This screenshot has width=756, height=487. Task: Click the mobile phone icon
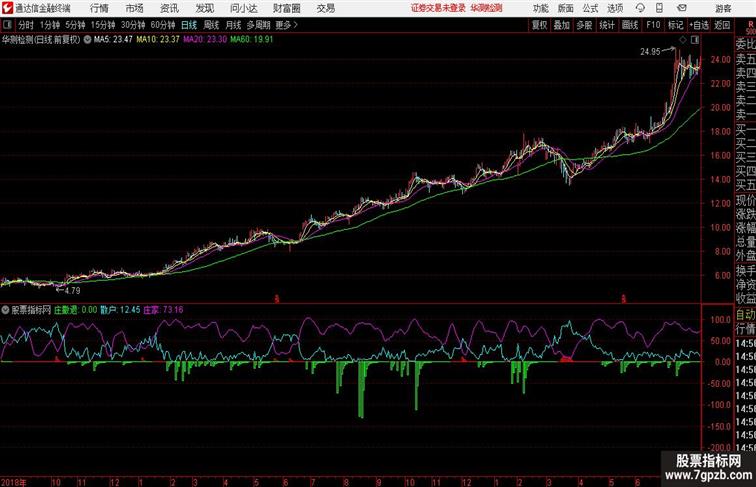pos(659,8)
